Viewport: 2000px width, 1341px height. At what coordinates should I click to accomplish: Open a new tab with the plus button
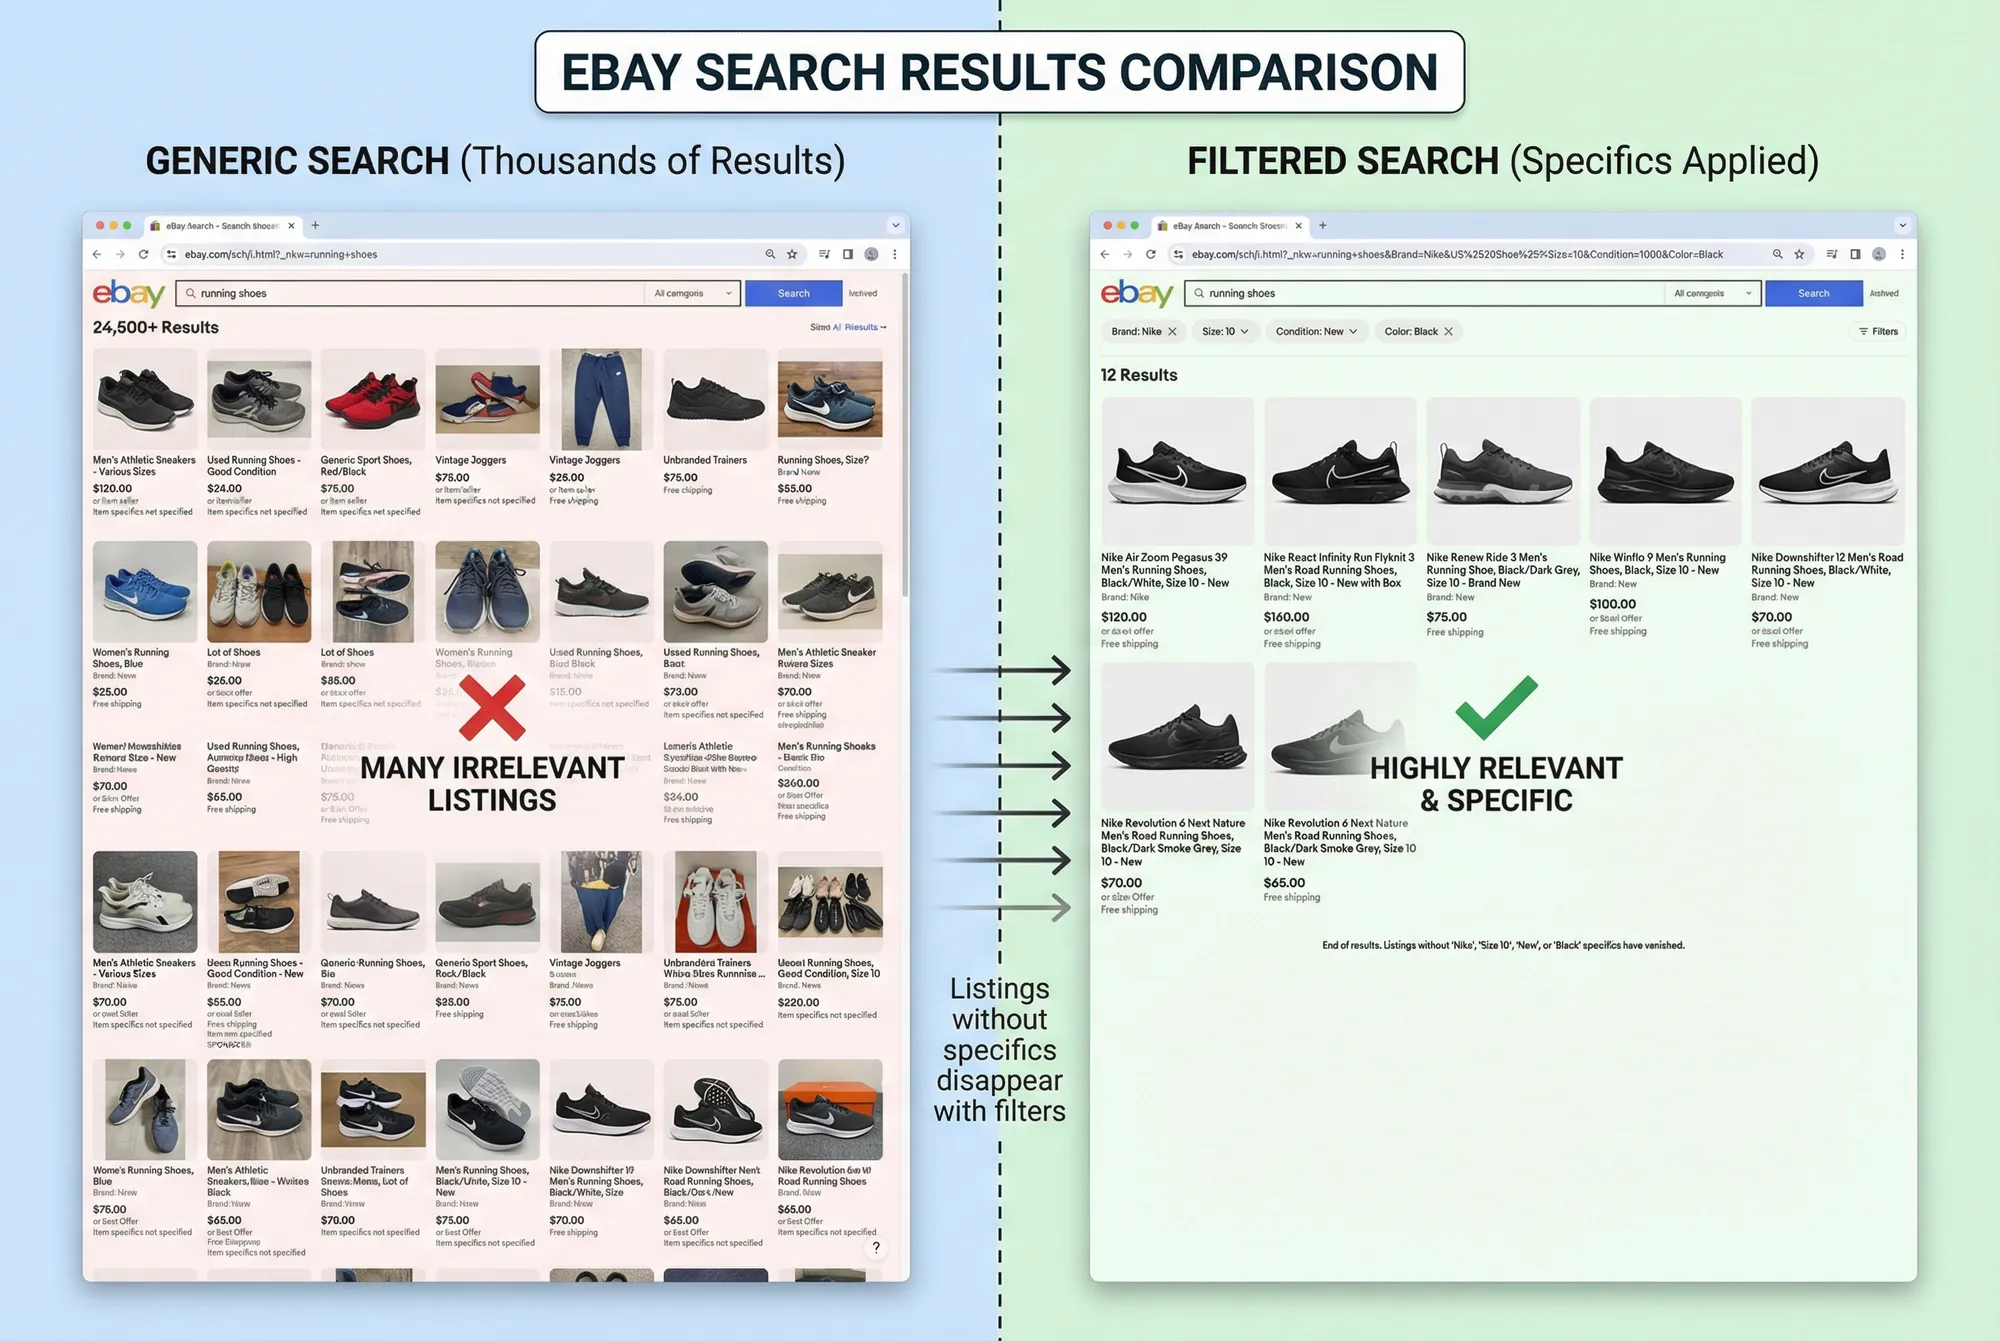tap(316, 225)
